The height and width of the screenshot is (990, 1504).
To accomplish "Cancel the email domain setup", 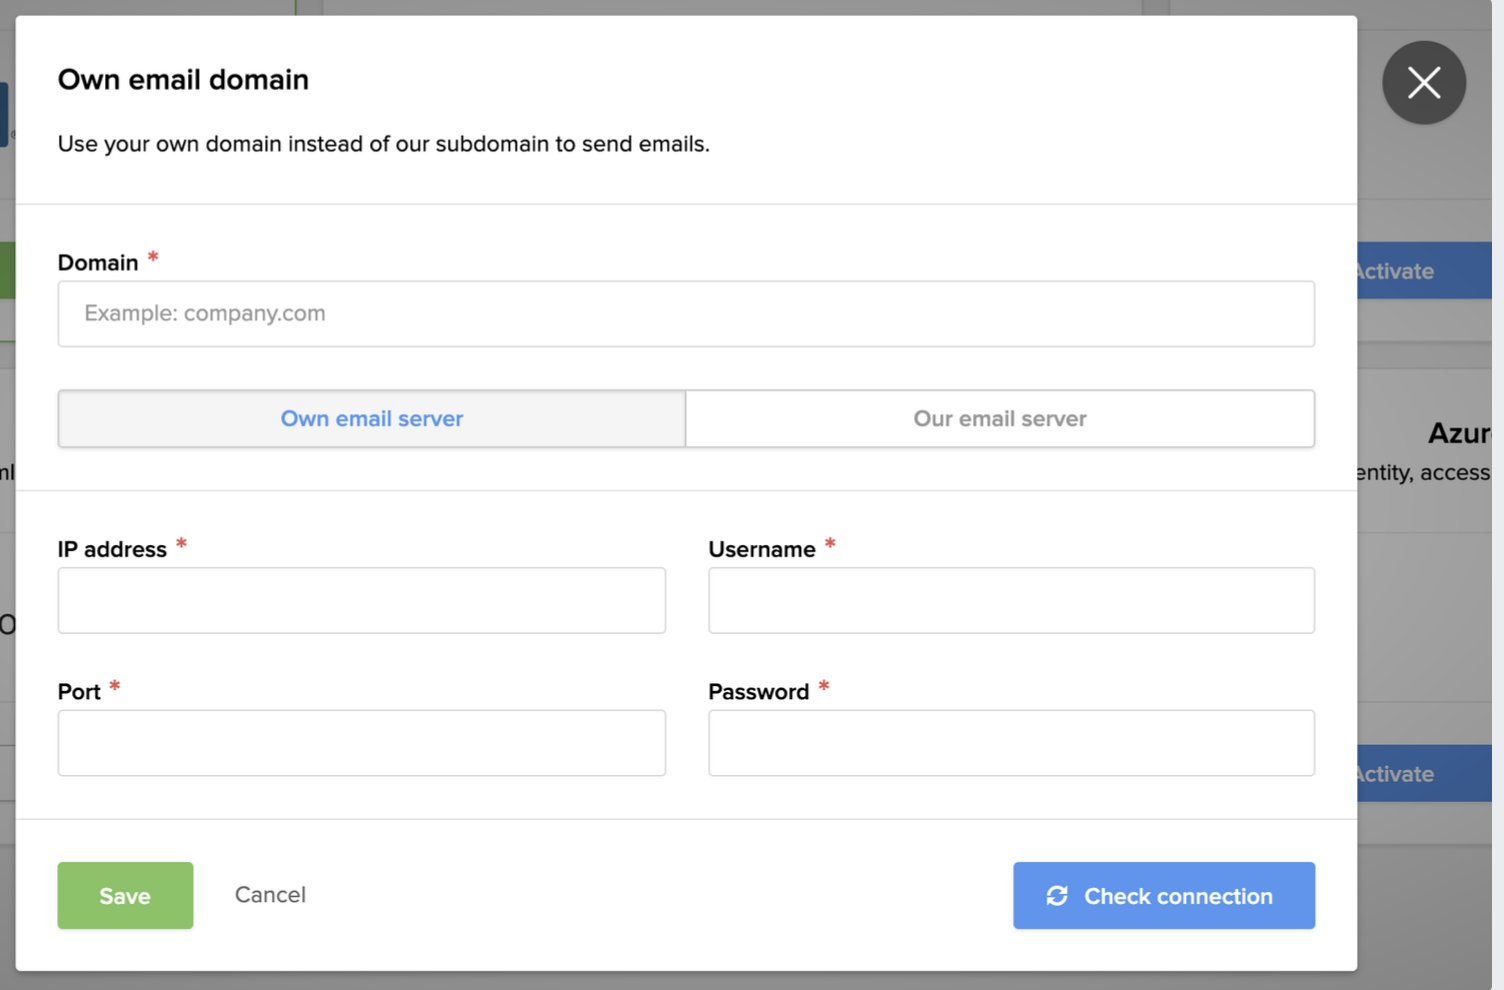I will pos(270,895).
